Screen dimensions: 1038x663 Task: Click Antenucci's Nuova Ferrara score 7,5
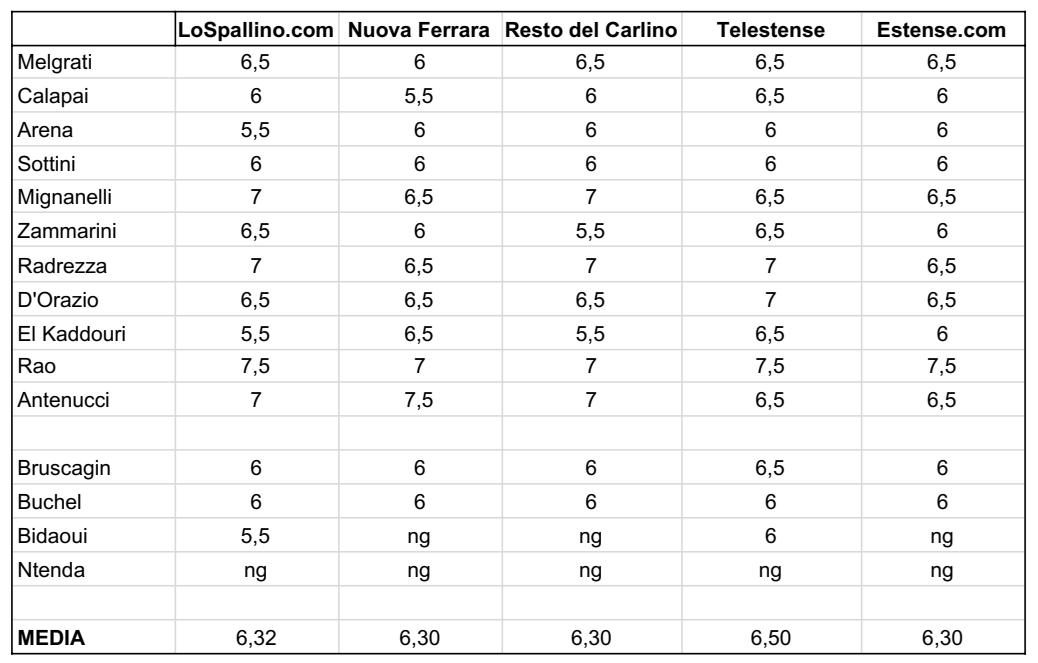coord(419,400)
